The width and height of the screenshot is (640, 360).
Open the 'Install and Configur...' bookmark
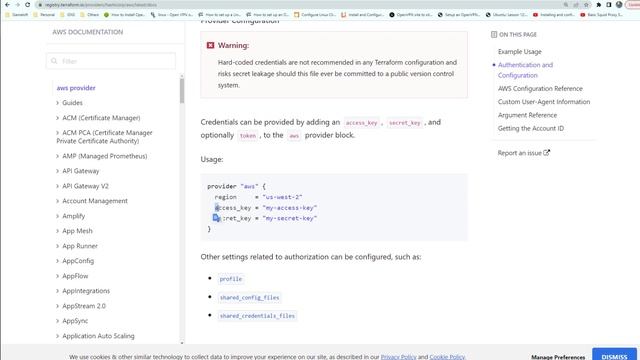[363, 15]
